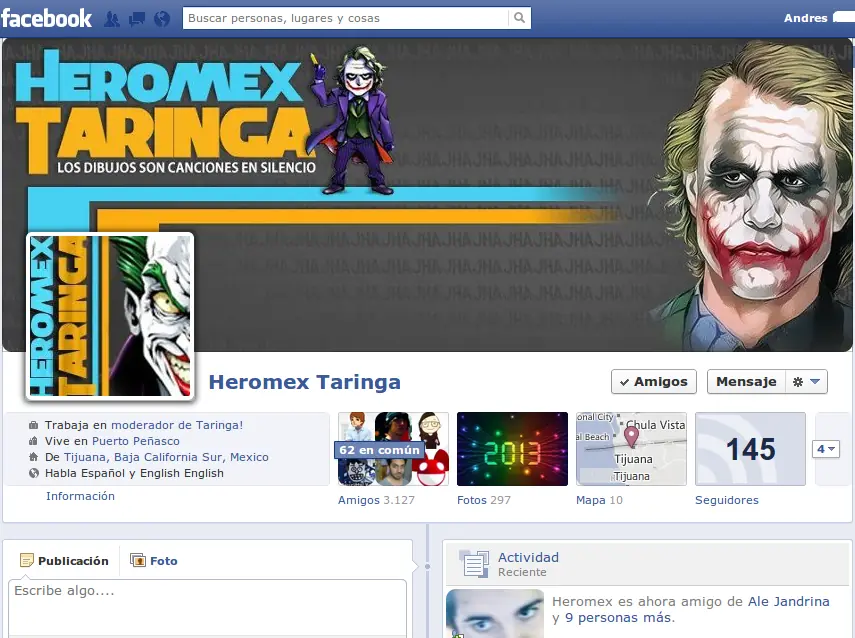Open the friend requests icon
The width and height of the screenshot is (855, 638).
tap(112, 19)
